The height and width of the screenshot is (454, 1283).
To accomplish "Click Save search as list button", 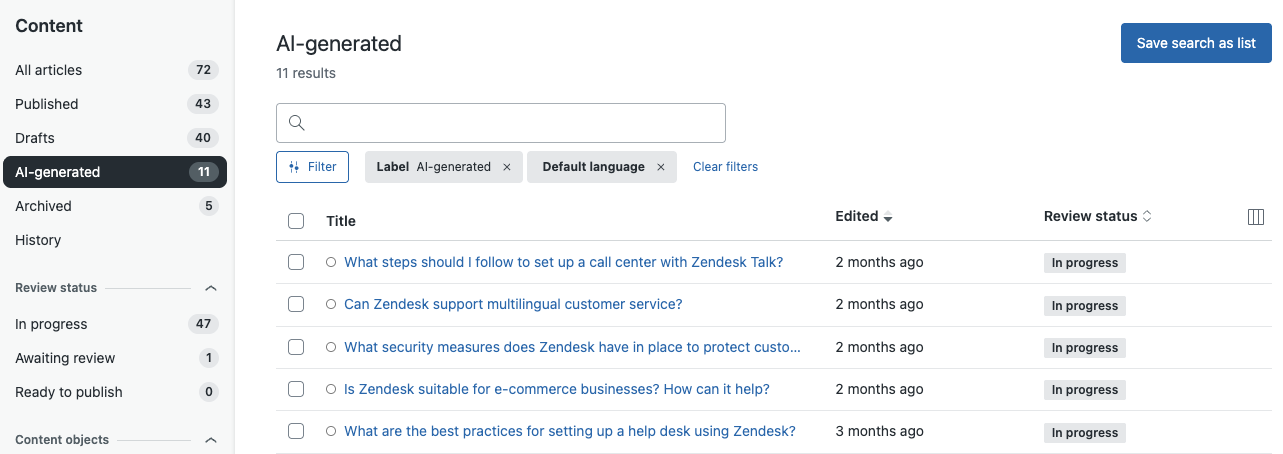I will point(1196,43).
